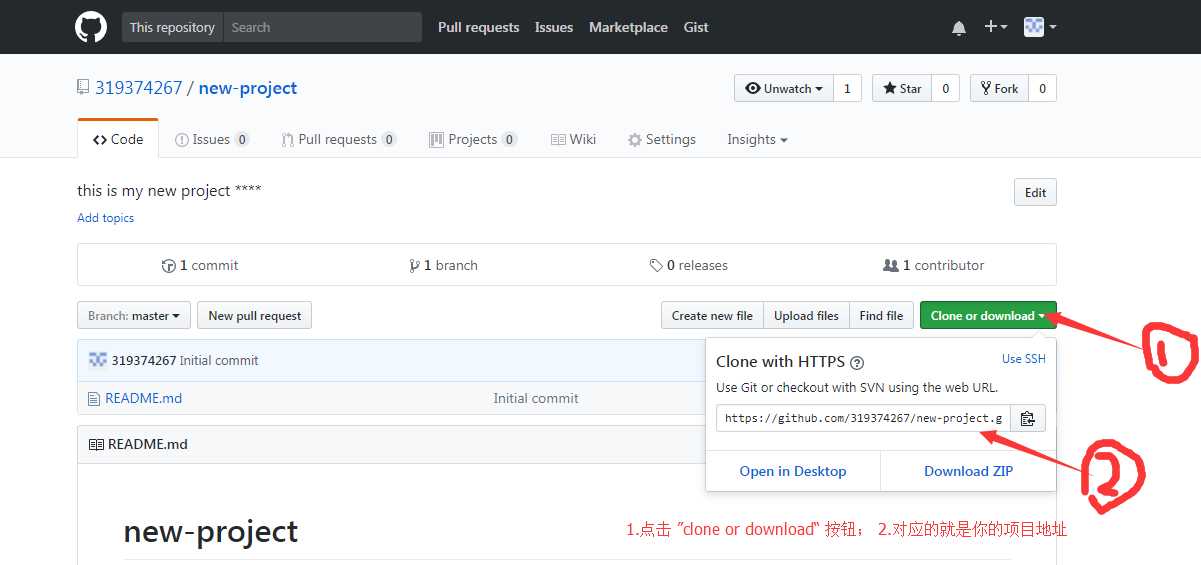
Task: Open the README.md file
Action: pyautogui.click(x=144, y=398)
